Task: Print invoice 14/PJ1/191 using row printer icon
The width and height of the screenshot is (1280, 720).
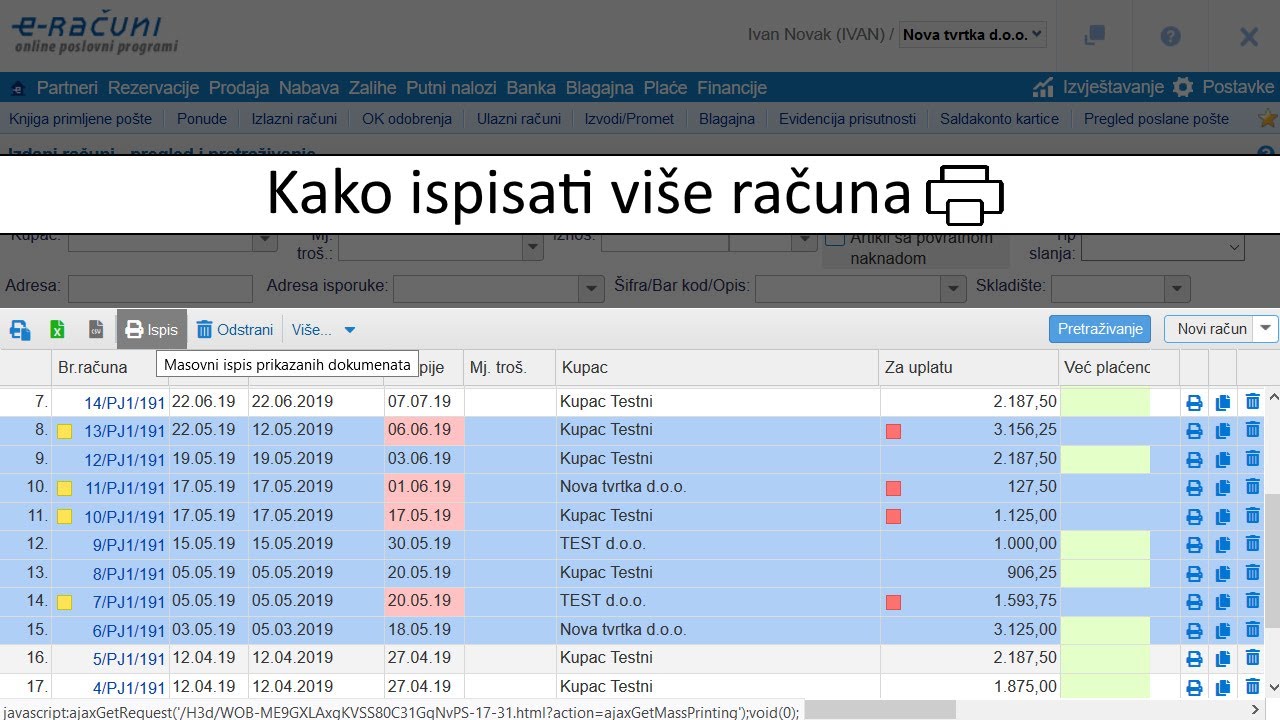Action: pos(1194,402)
